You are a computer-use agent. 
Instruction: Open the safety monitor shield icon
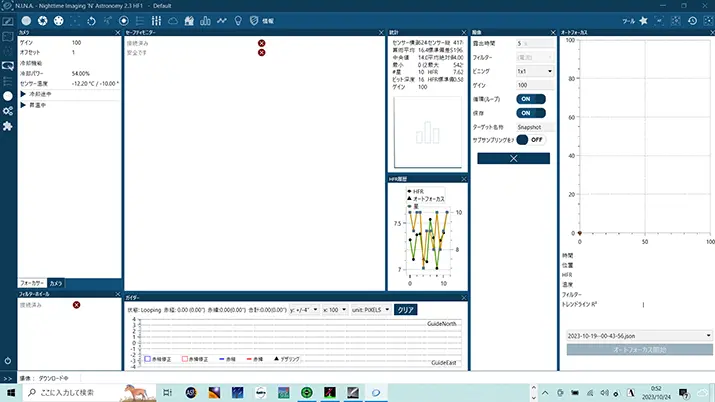[254, 21]
